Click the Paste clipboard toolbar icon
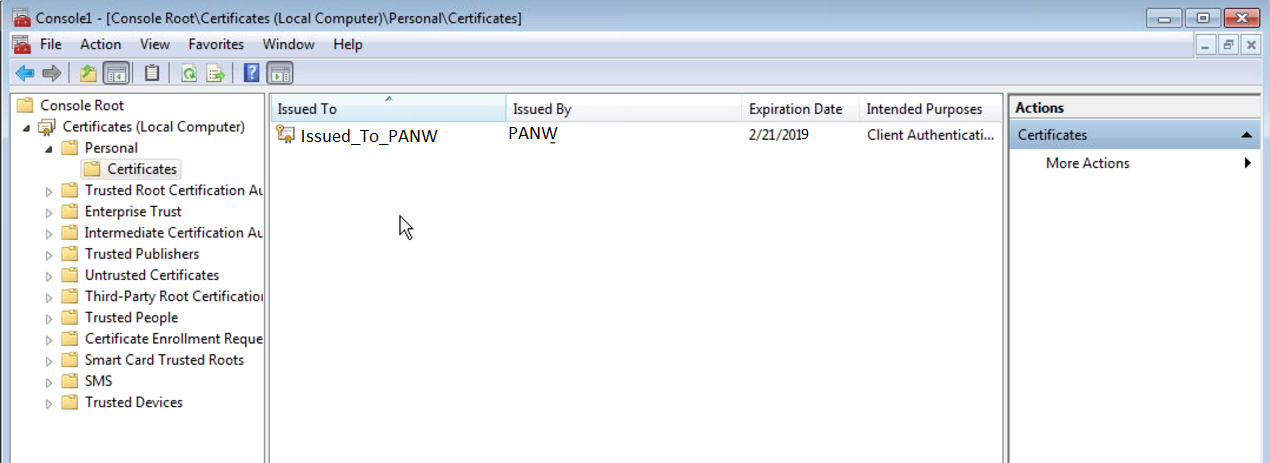The height and width of the screenshot is (463, 1270). point(151,73)
